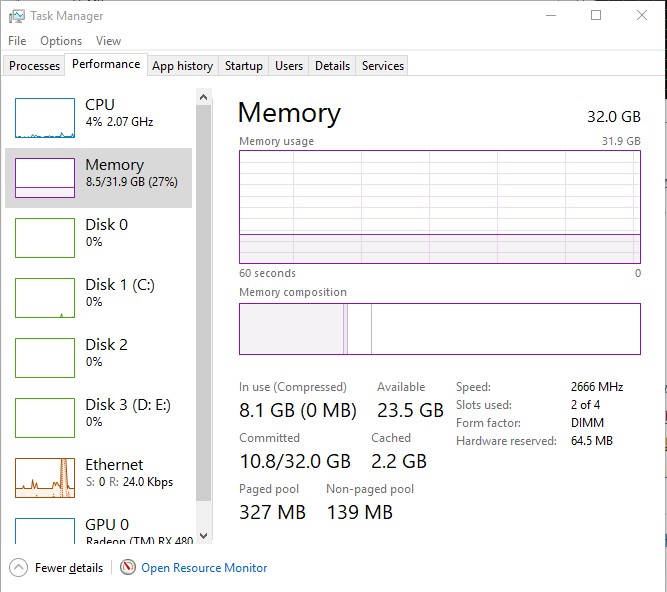Click the Fewer details collapse arrow icon

coord(18,567)
